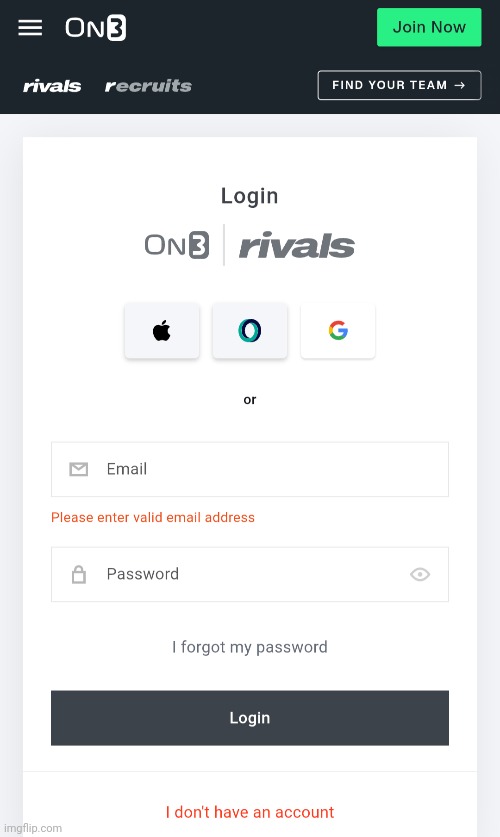500x837 pixels.
Task: Focus the Password input field
Action: point(250,574)
